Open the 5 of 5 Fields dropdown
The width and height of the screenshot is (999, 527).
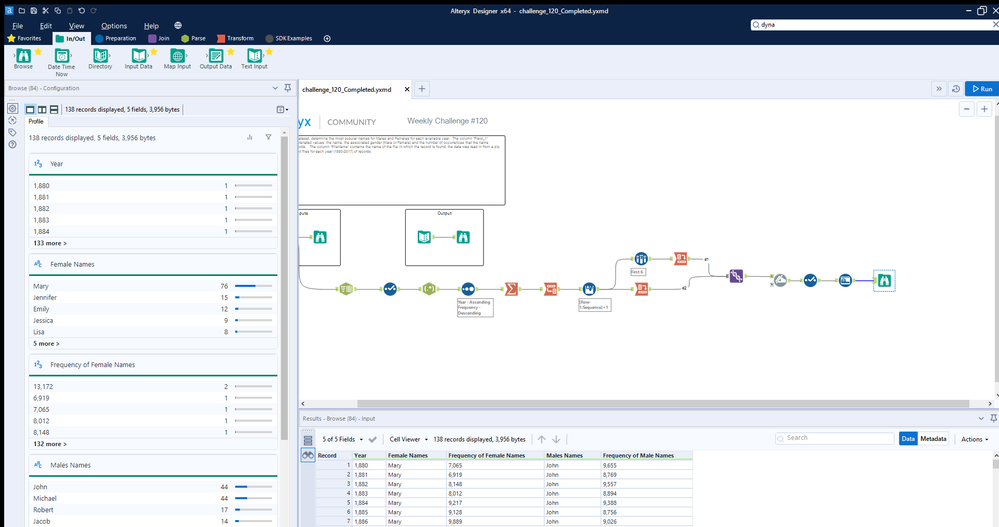pyautogui.click(x=343, y=439)
